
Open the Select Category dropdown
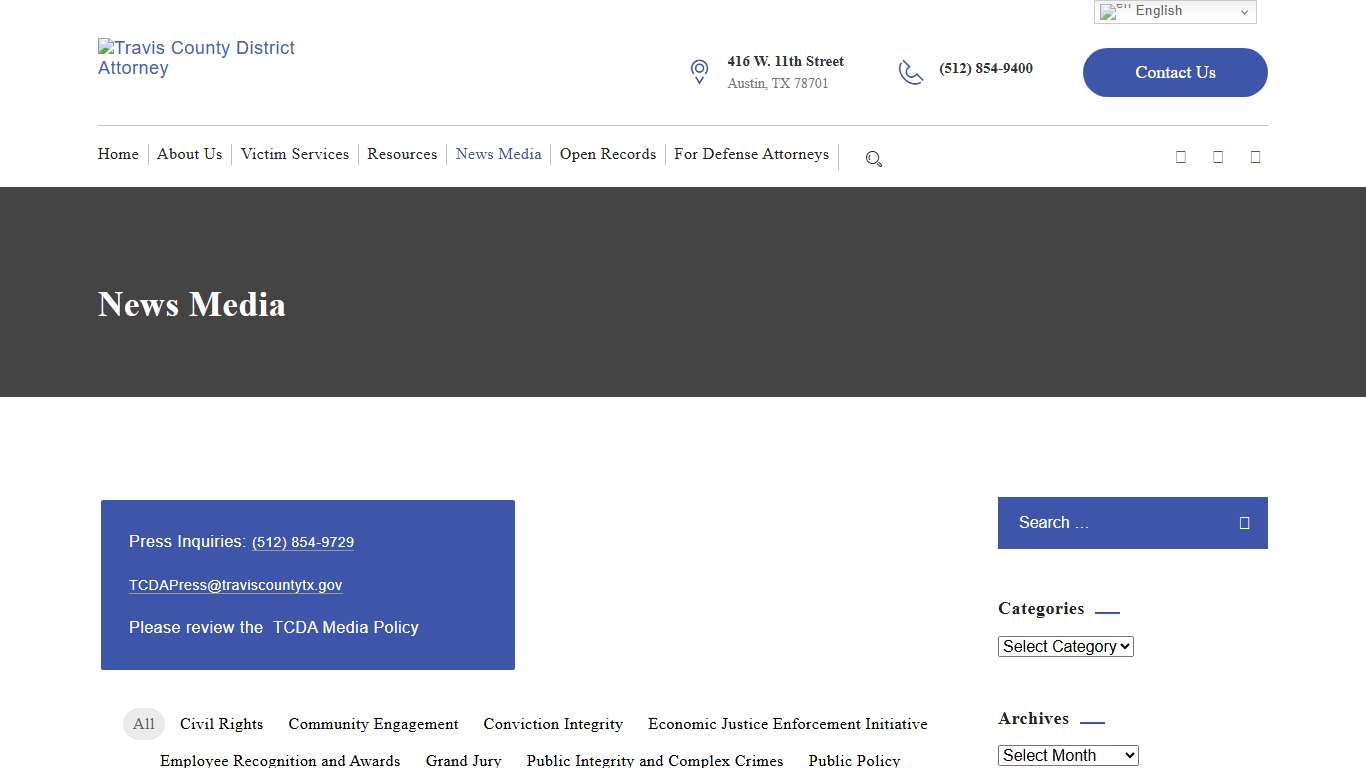coord(1065,647)
